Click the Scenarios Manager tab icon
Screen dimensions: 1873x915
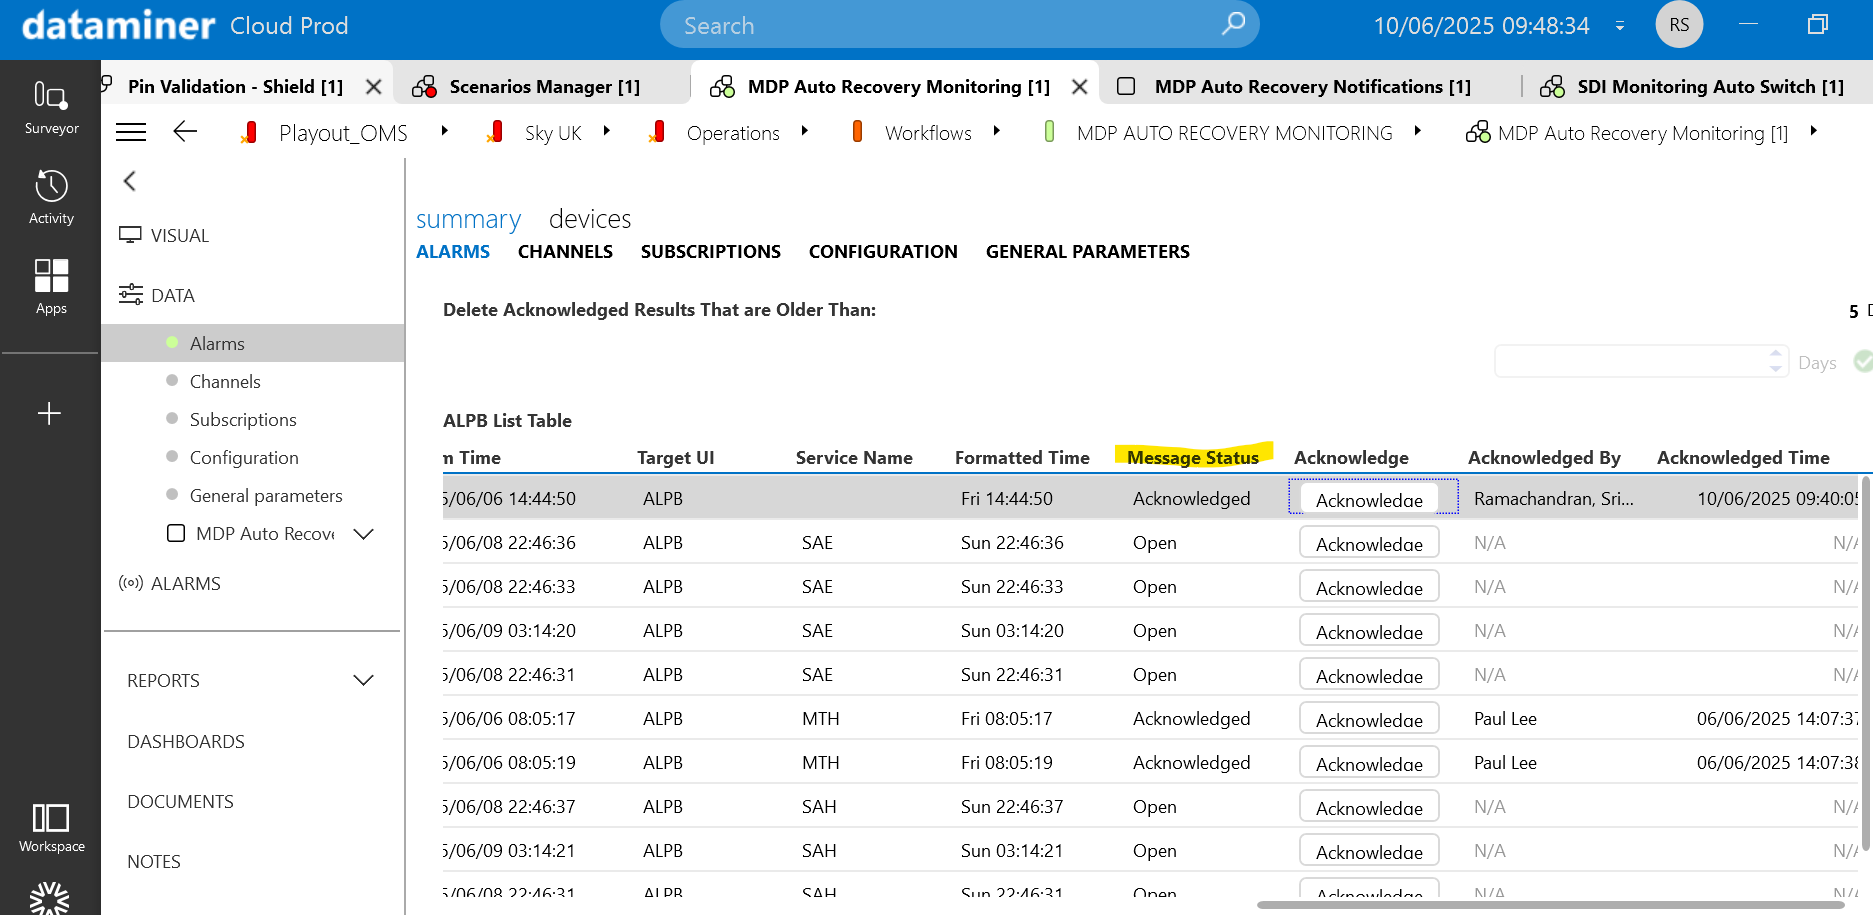pyautogui.click(x=424, y=87)
